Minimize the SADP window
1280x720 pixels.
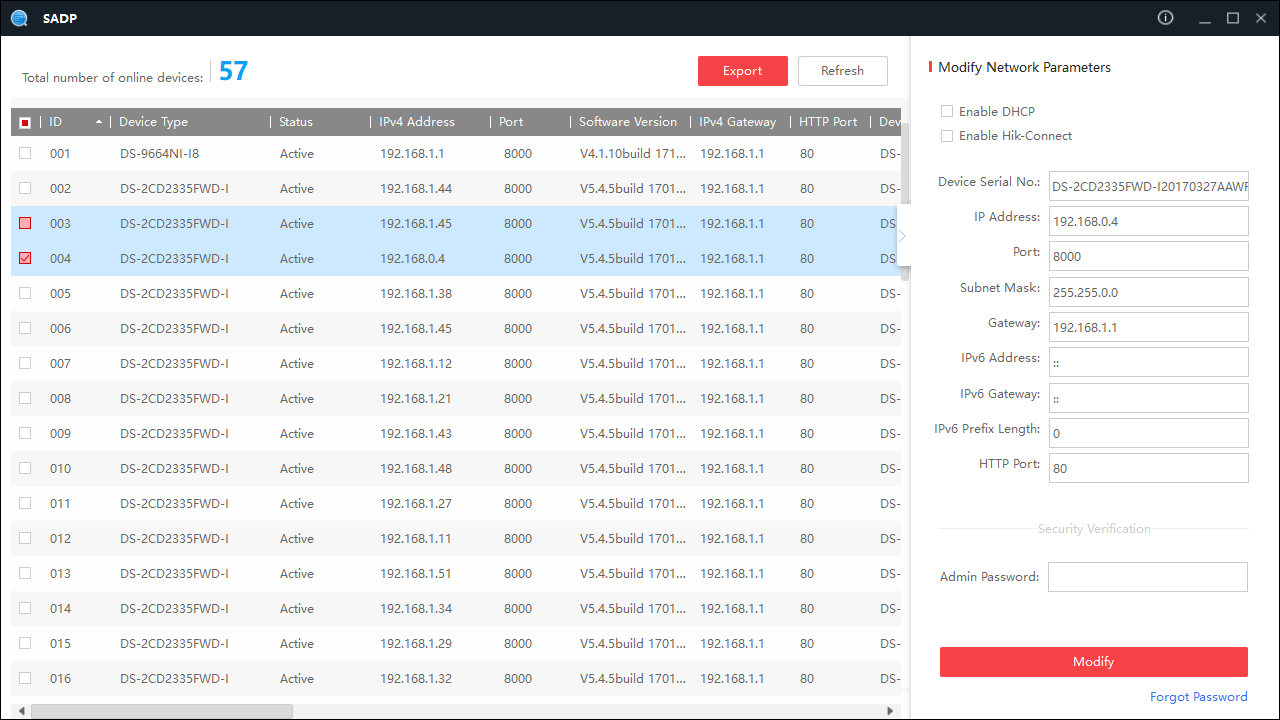pyautogui.click(x=1205, y=18)
